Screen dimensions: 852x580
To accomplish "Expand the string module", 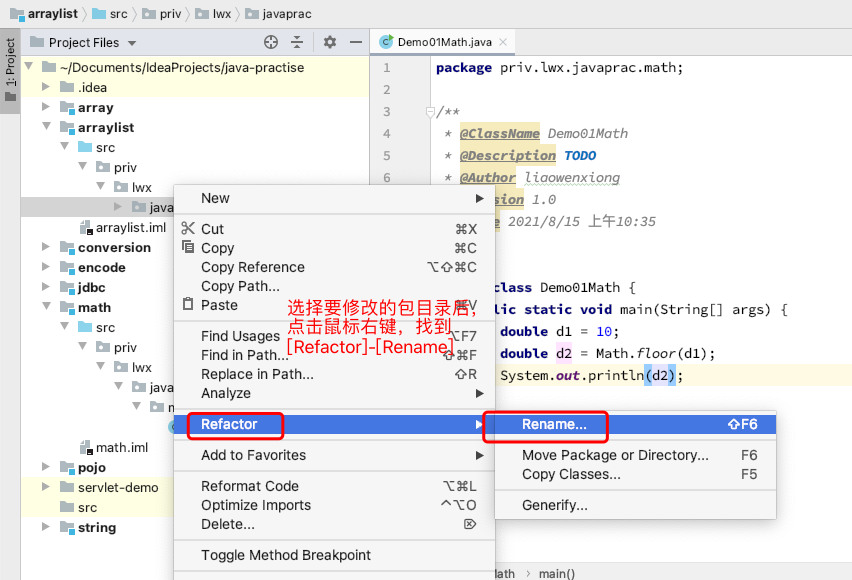I will (46, 527).
